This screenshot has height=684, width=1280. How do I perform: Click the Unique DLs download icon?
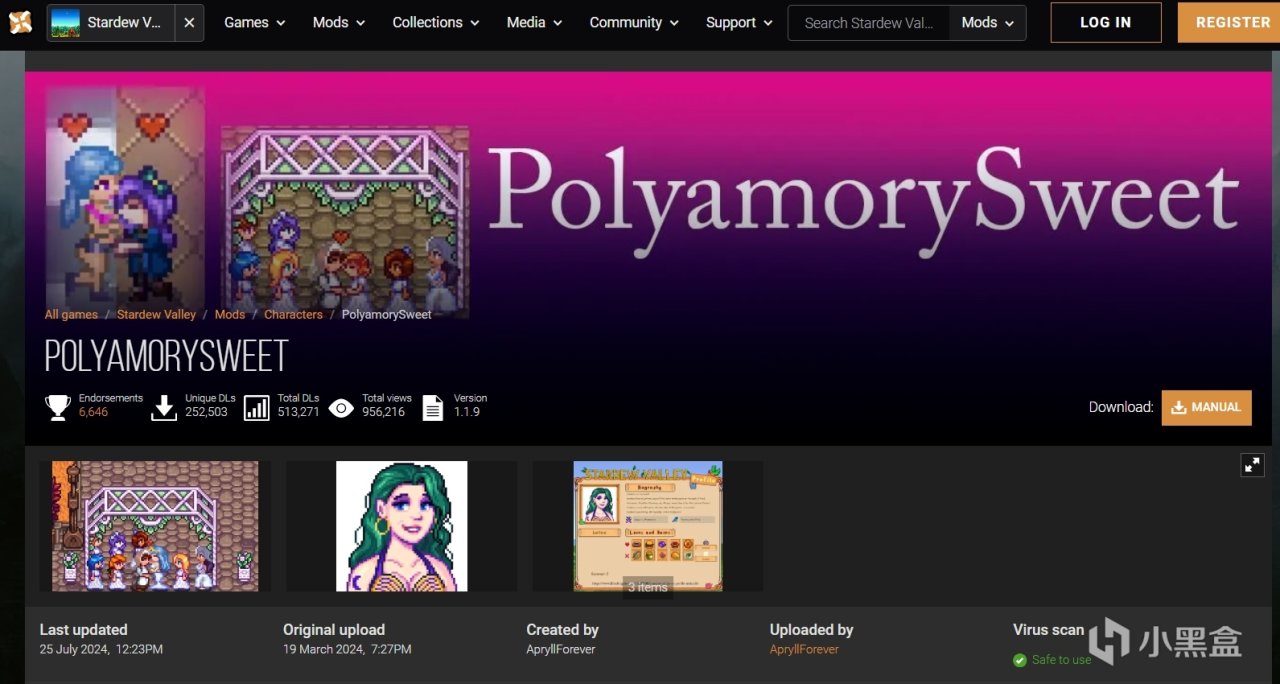point(164,407)
